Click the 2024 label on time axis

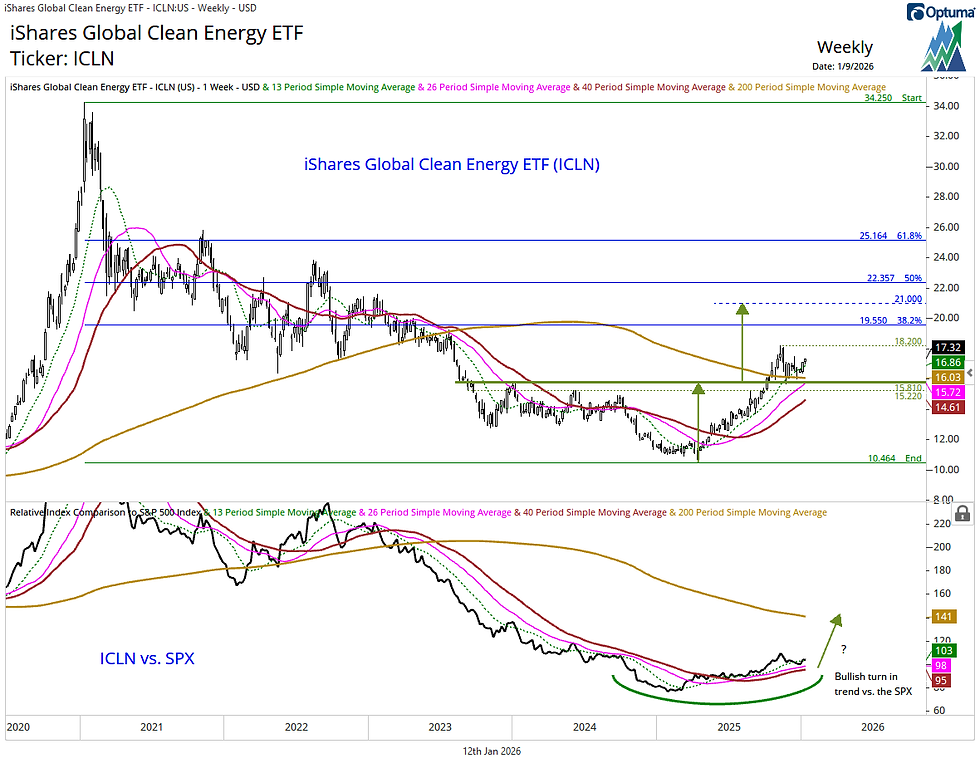[x=584, y=728]
